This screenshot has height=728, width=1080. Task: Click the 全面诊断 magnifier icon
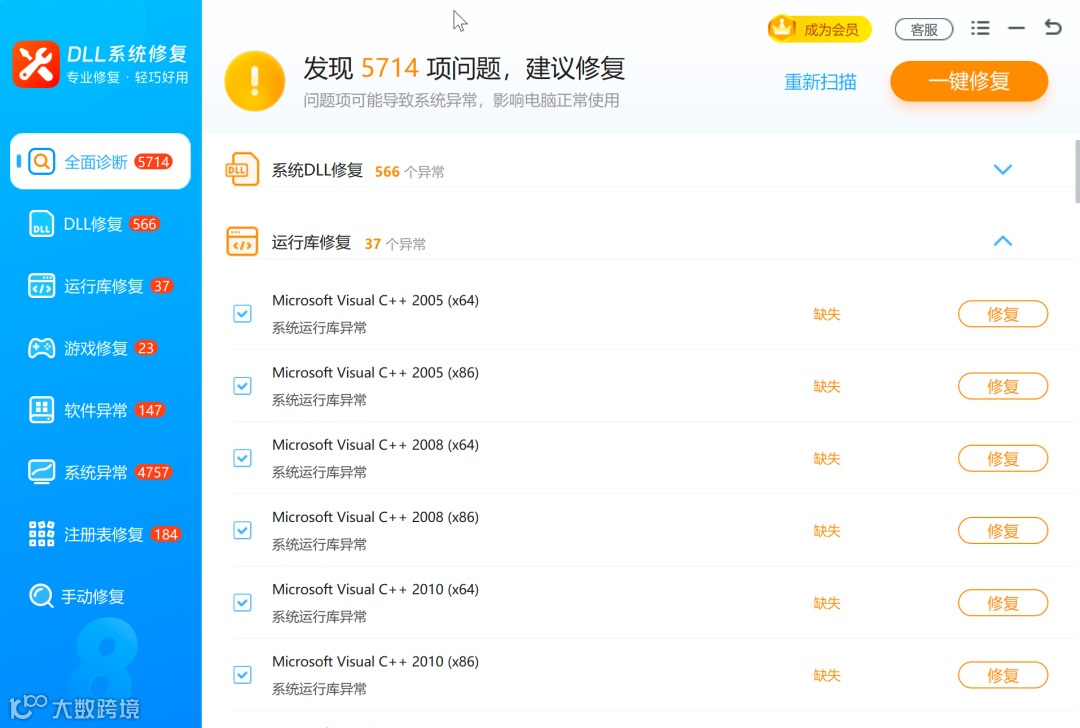(x=41, y=162)
